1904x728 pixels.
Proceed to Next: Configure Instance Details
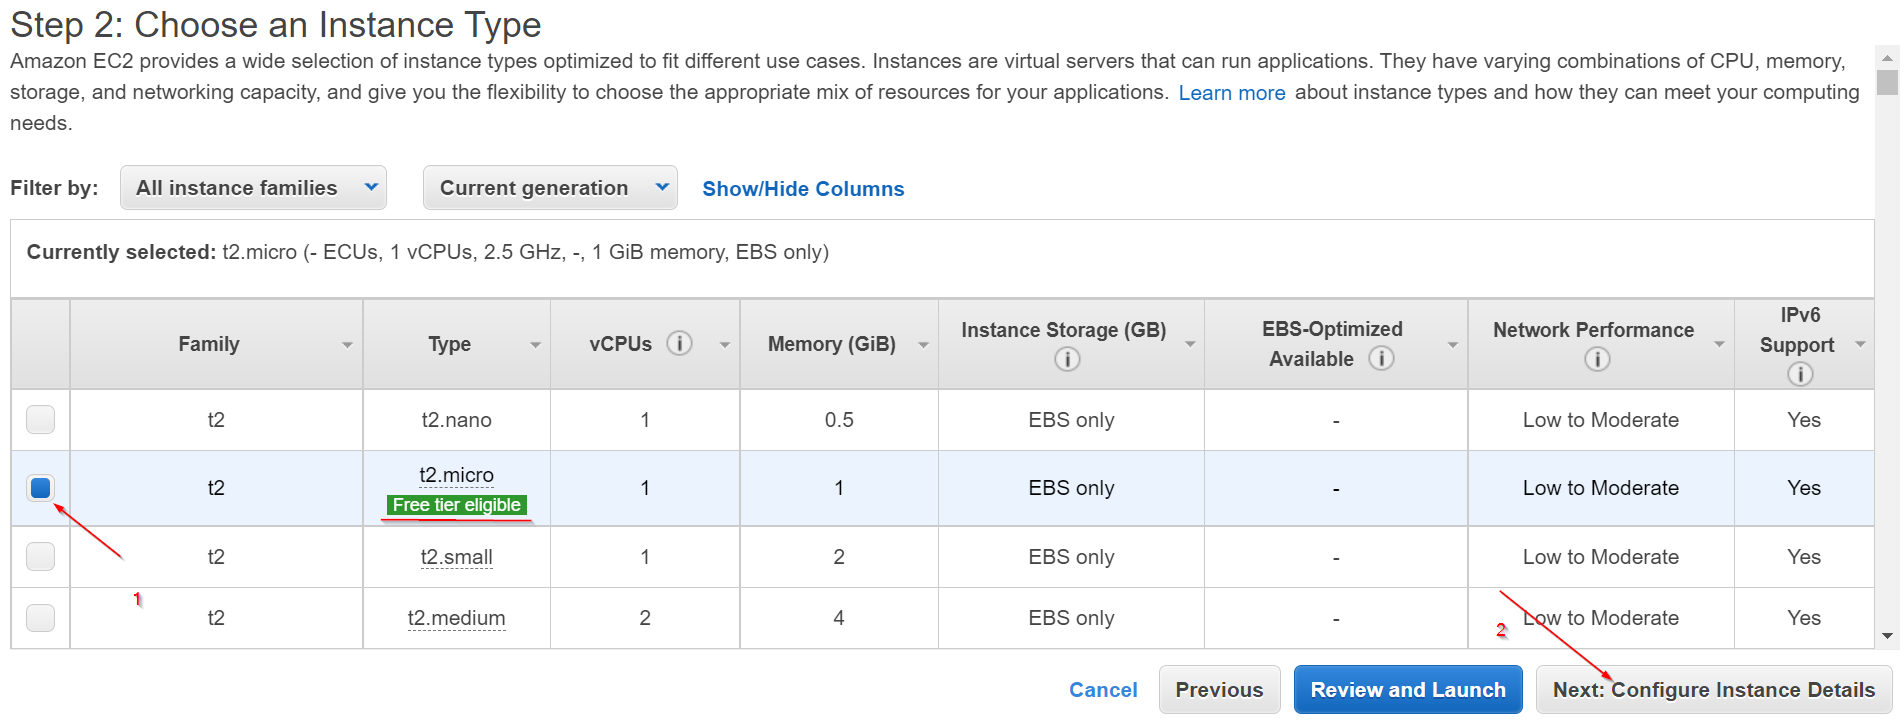click(1714, 690)
